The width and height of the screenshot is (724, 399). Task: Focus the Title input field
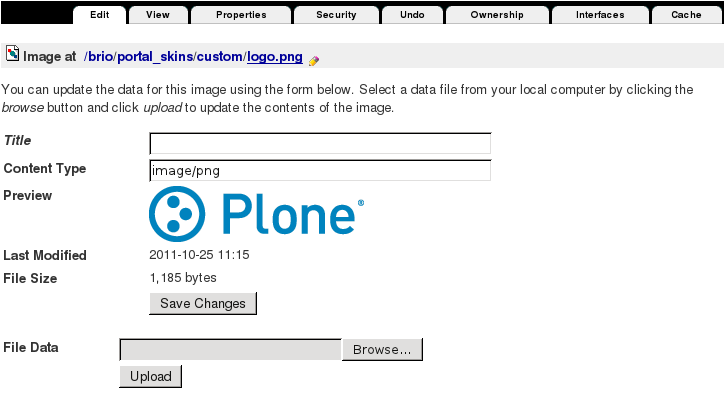tap(320, 143)
